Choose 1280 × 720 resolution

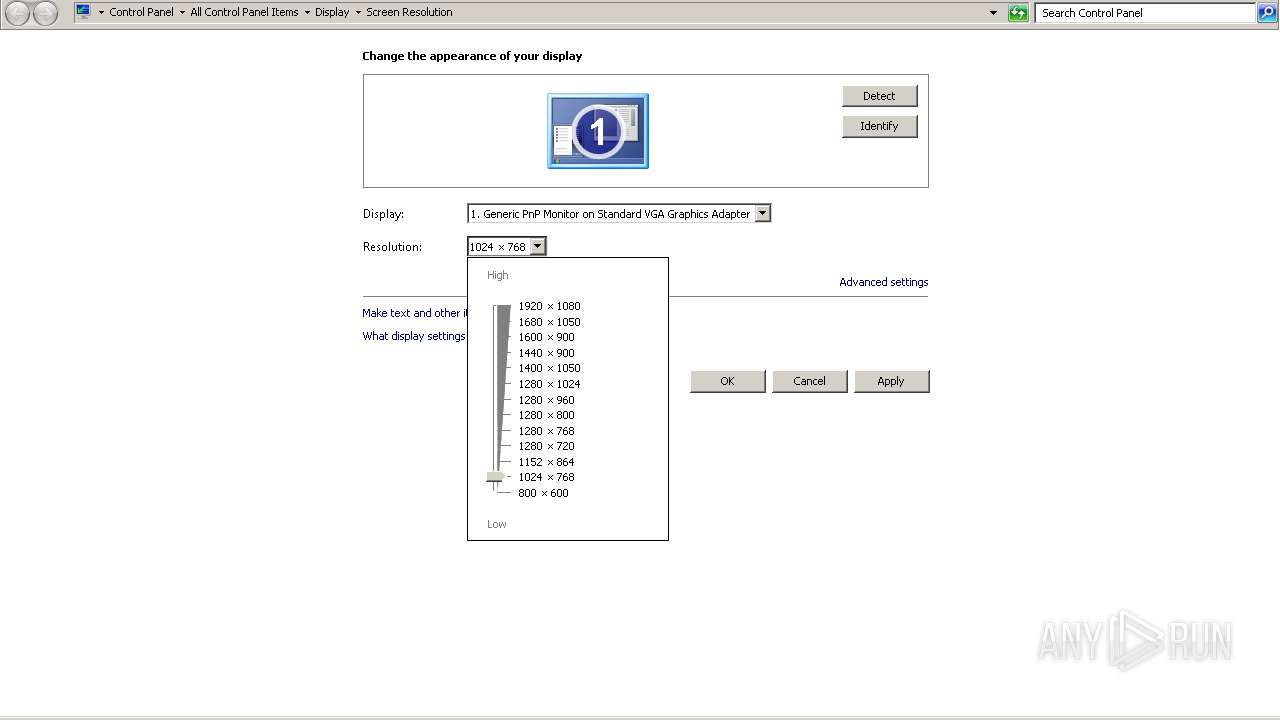click(546, 446)
